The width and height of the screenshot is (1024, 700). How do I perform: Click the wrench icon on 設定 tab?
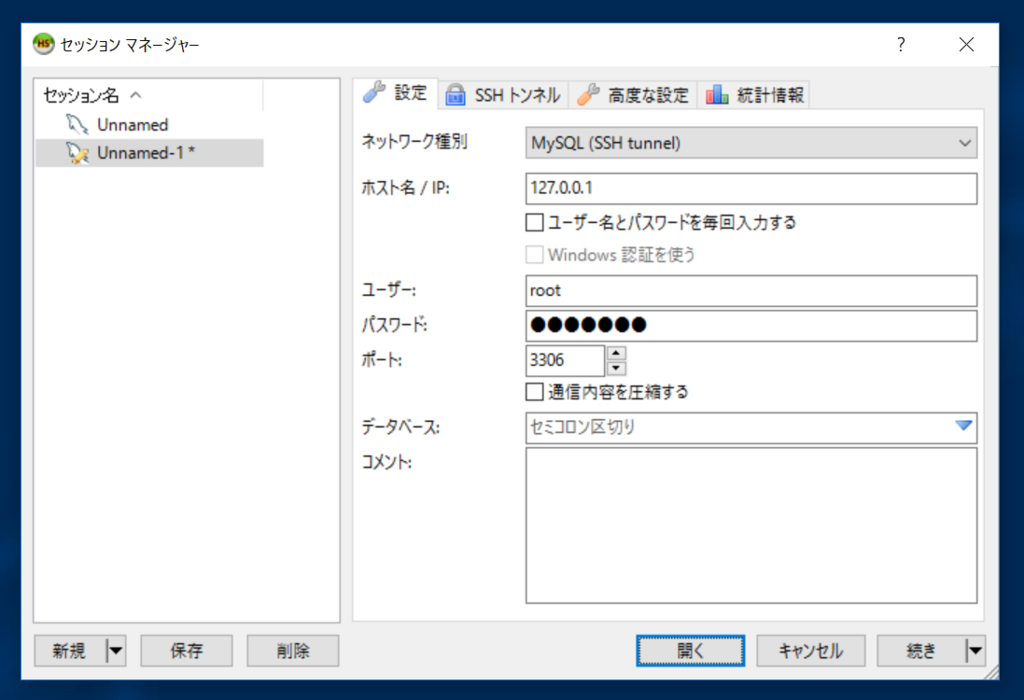click(374, 93)
